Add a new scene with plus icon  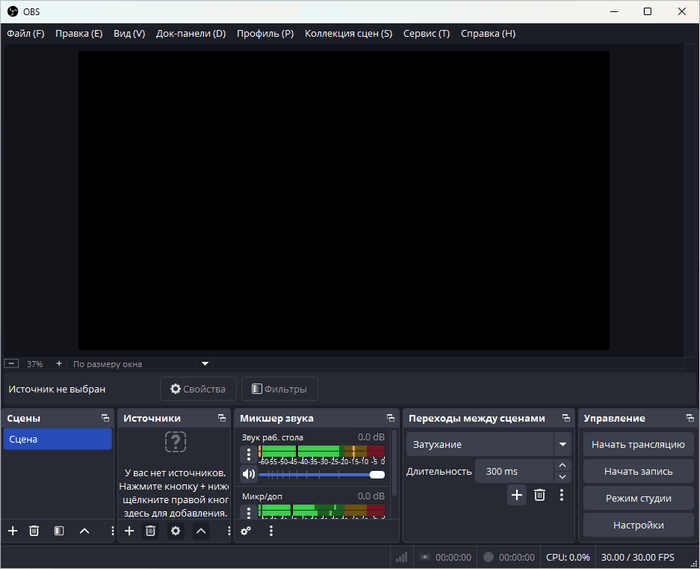point(13,531)
